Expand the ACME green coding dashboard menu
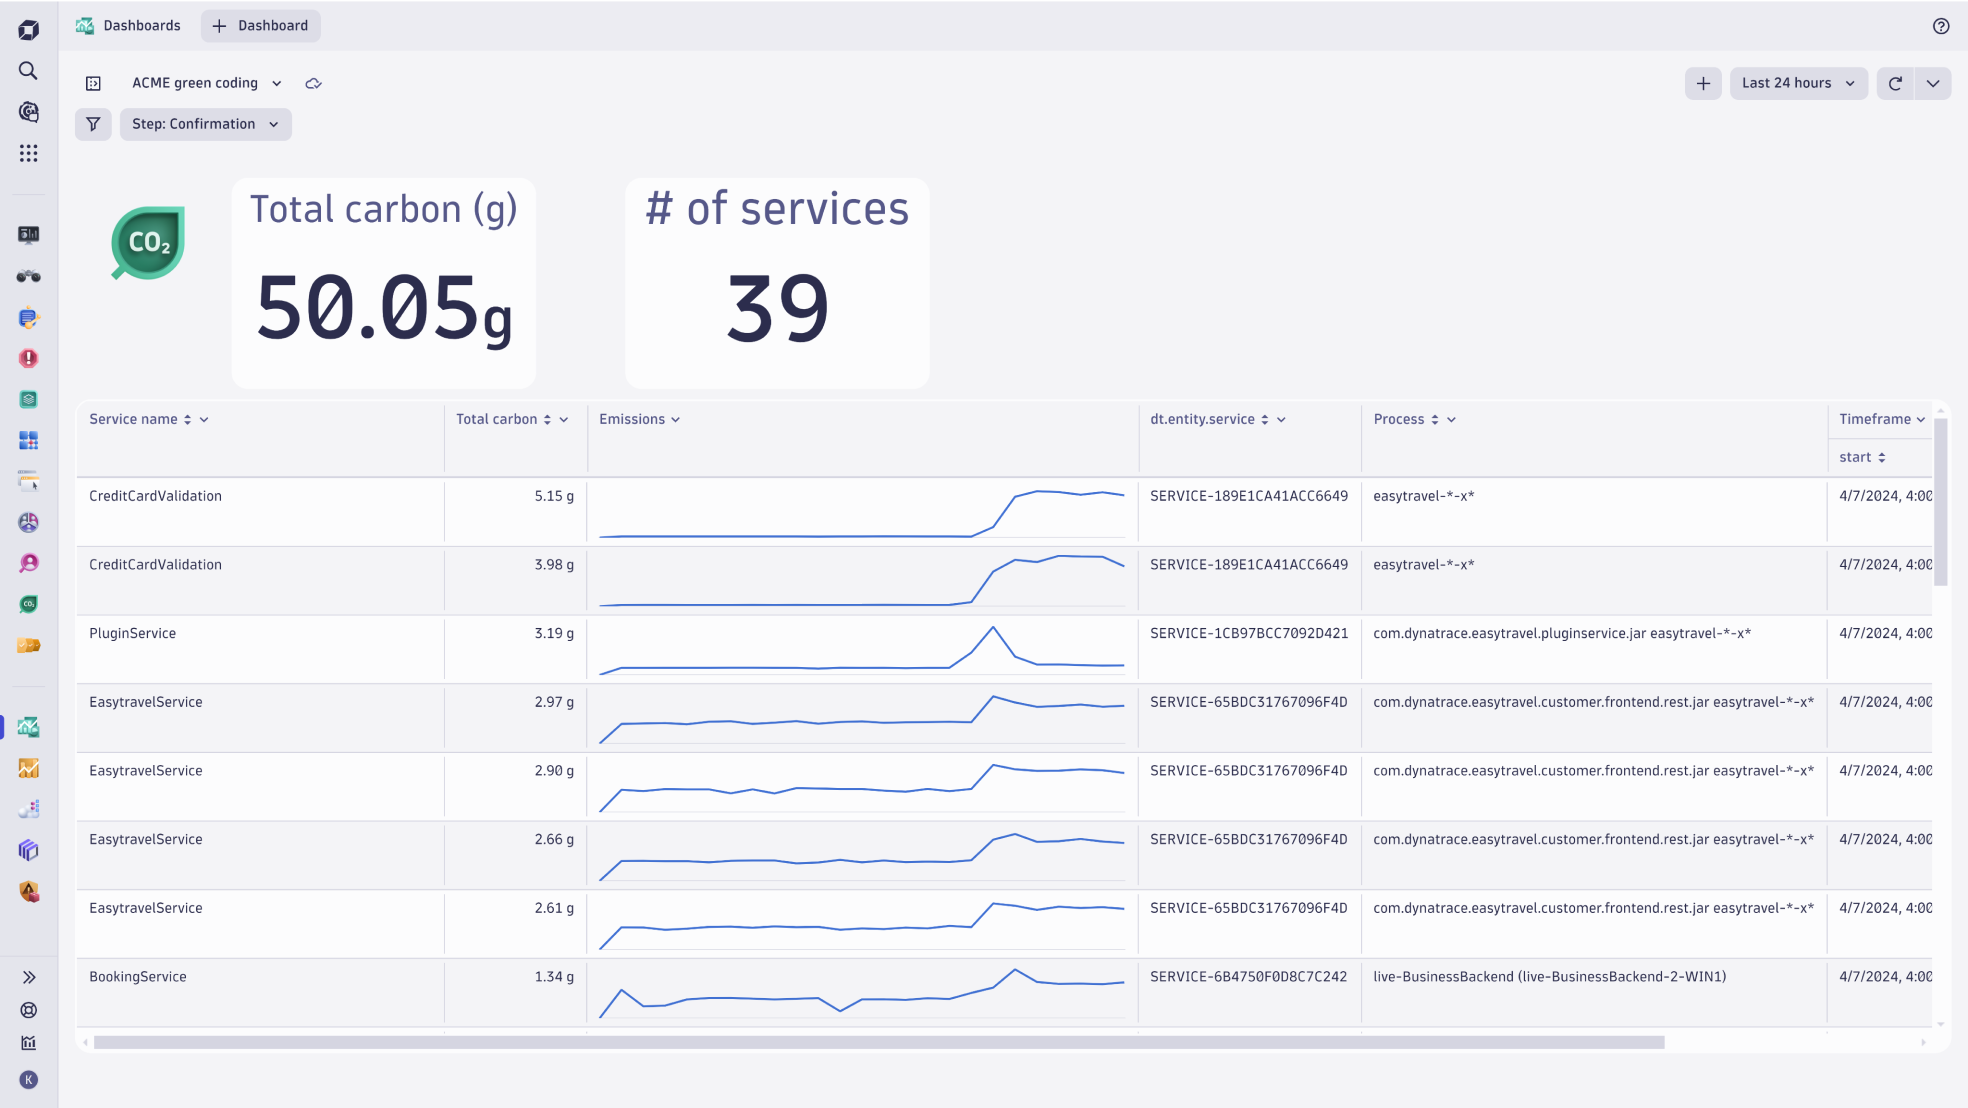This screenshot has width=1968, height=1108. pyautogui.click(x=277, y=83)
